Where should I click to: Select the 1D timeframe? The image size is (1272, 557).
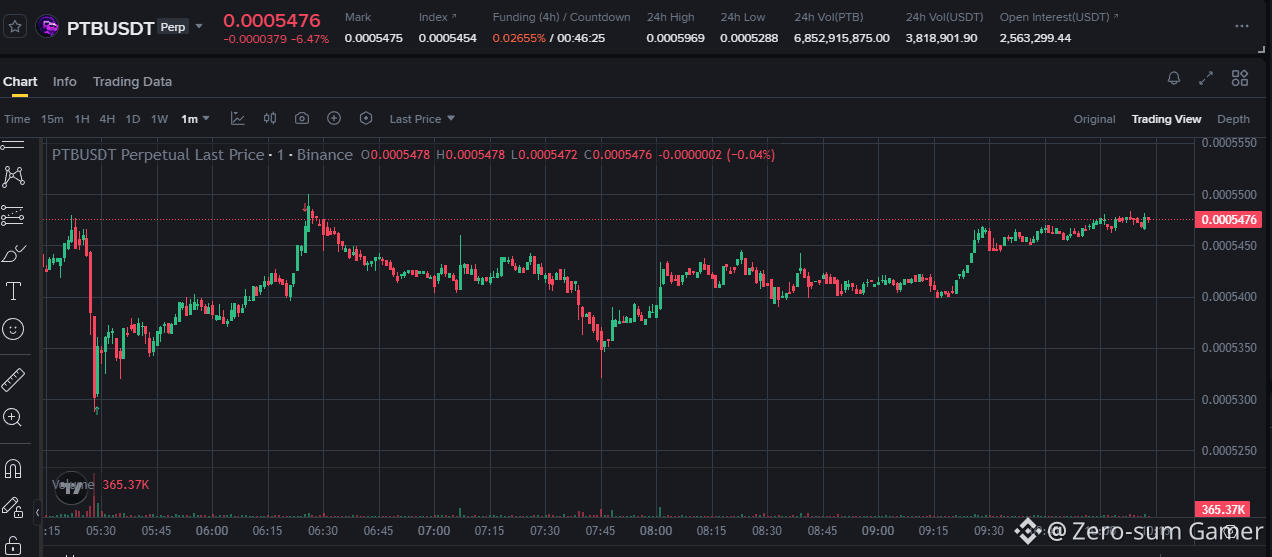tap(133, 119)
